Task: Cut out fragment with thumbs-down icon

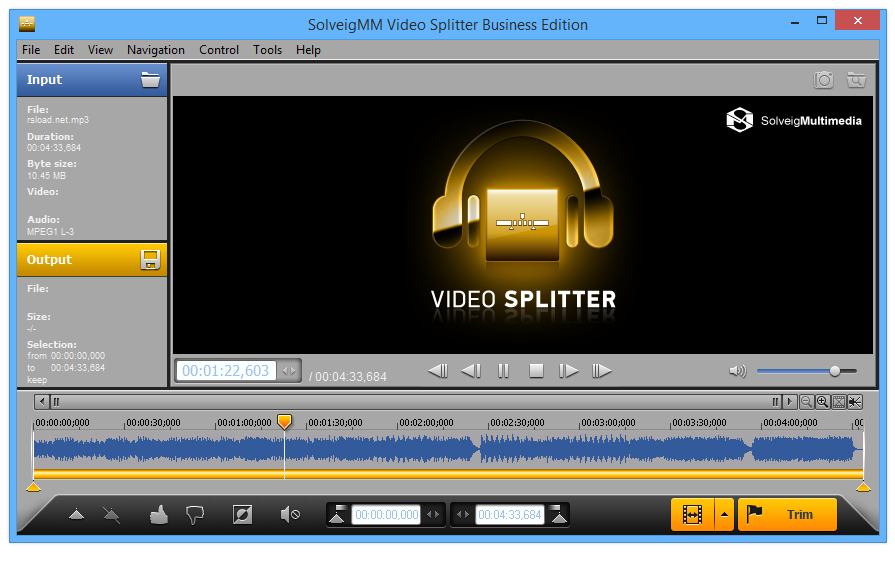Action: pos(195,515)
